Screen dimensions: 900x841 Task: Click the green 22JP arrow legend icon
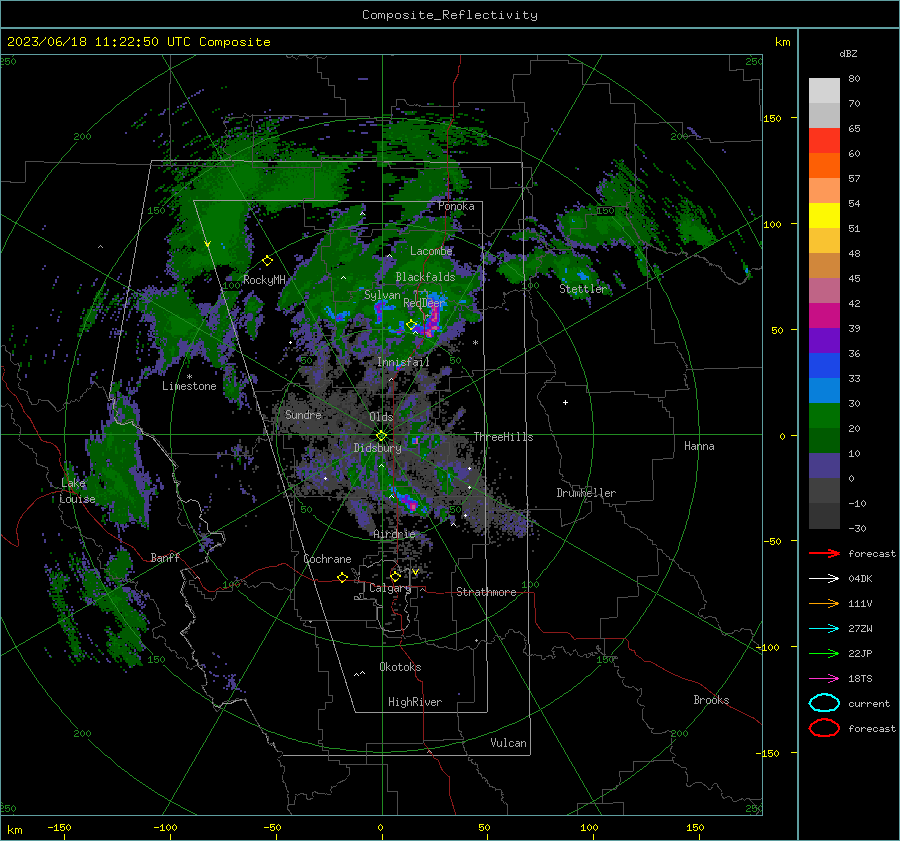tap(824, 653)
